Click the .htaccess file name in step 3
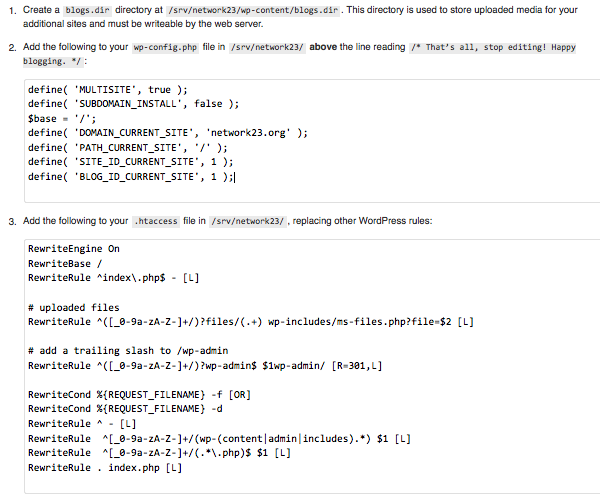The height and width of the screenshot is (500, 600). (156, 221)
